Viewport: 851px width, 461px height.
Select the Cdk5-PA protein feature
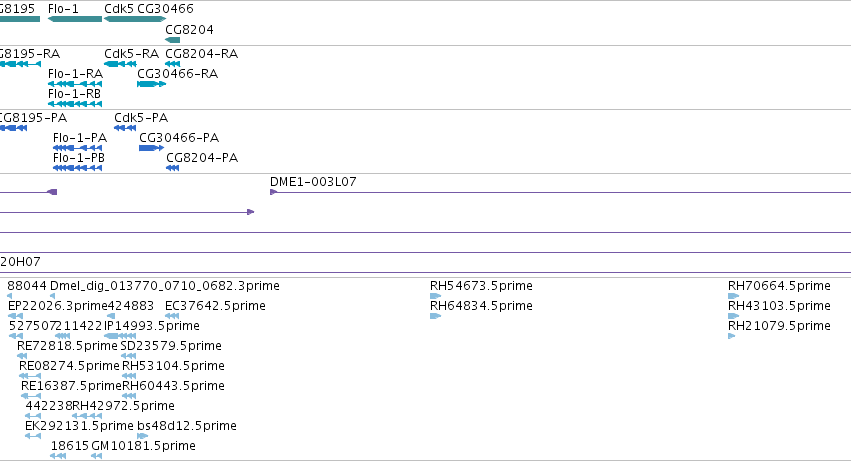[125, 128]
